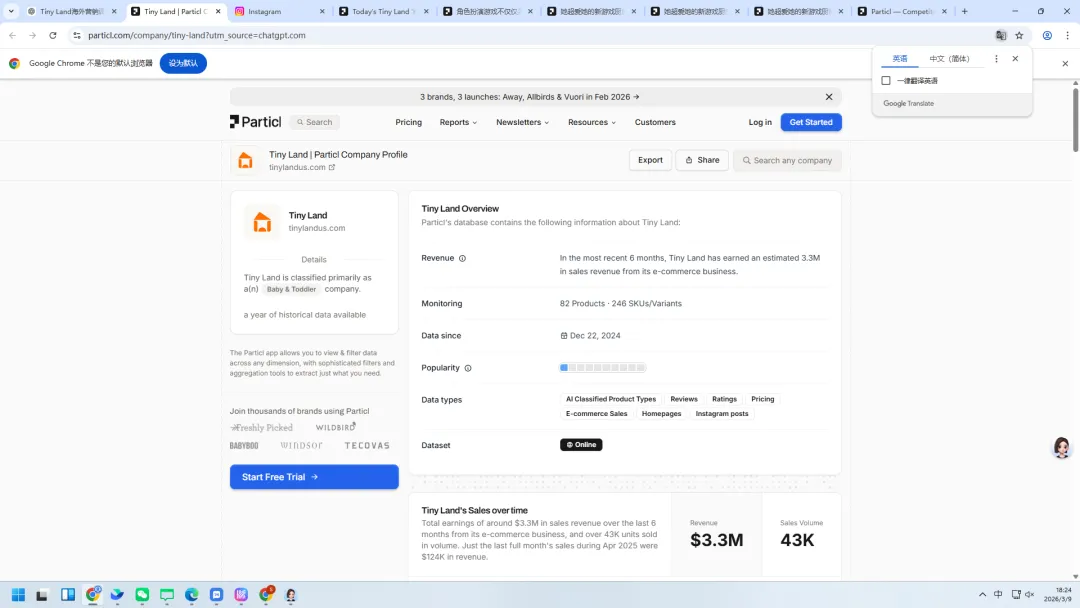Open translate popup's three-dot options menu
The height and width of the screenshot is (608, 1080).
[996, 59]
